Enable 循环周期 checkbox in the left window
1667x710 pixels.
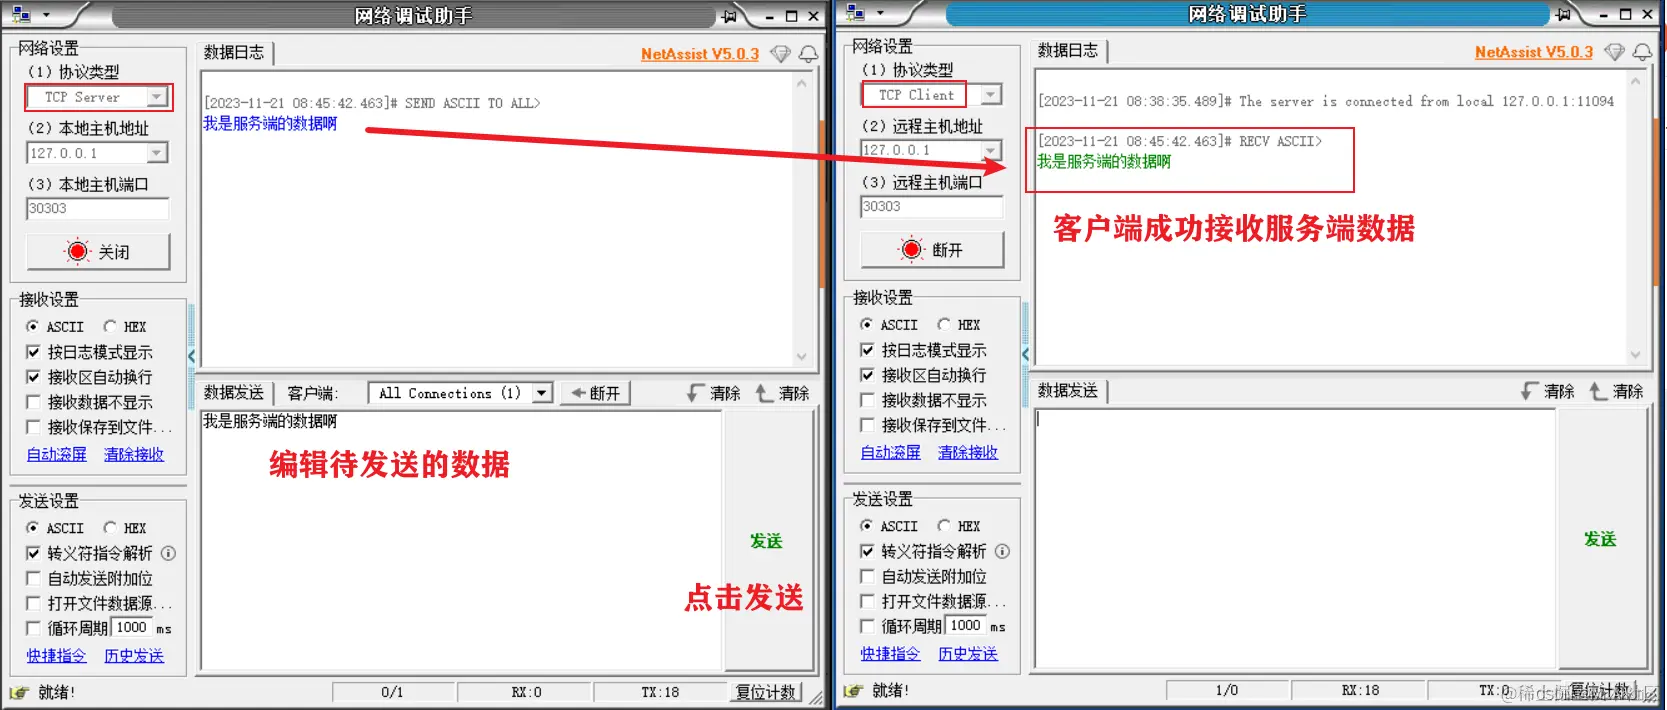(x=33, y=628)
